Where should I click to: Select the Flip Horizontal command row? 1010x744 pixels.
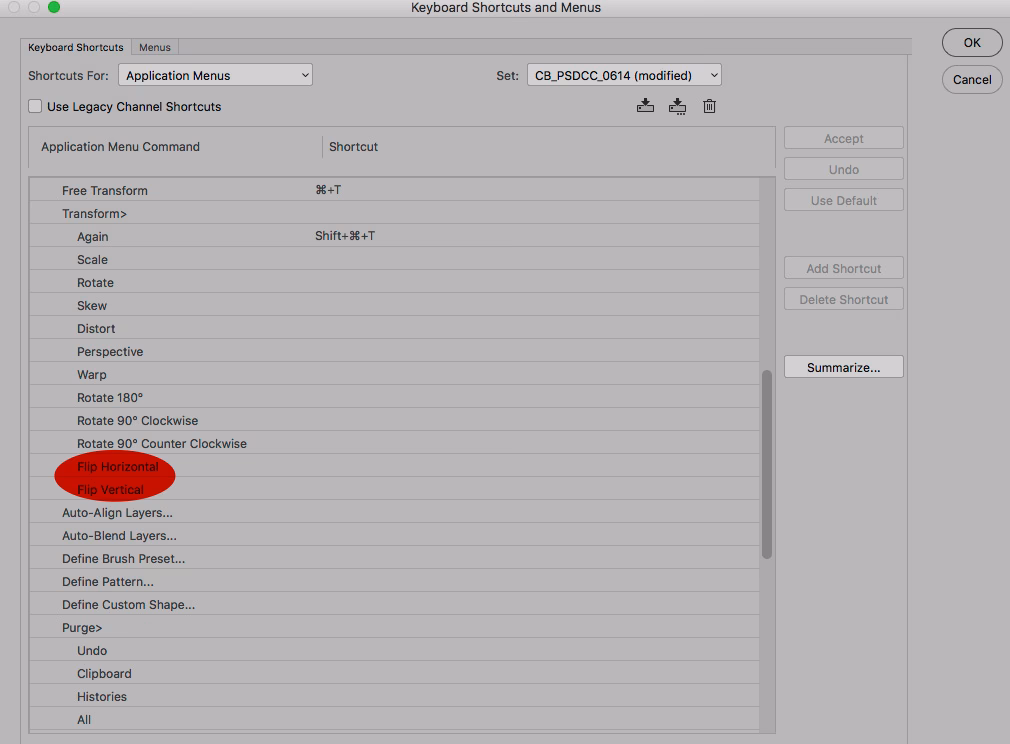pyautogui.click(x=118, y=467)
